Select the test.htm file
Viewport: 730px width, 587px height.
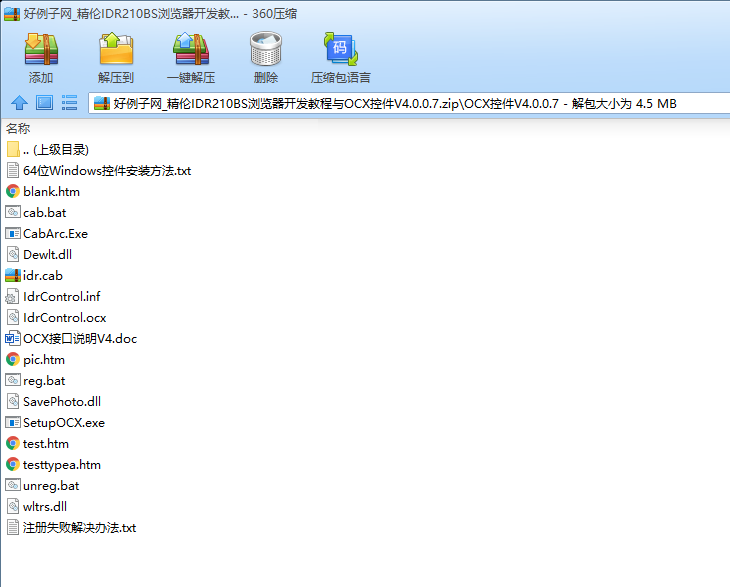(x=37, y=444)
